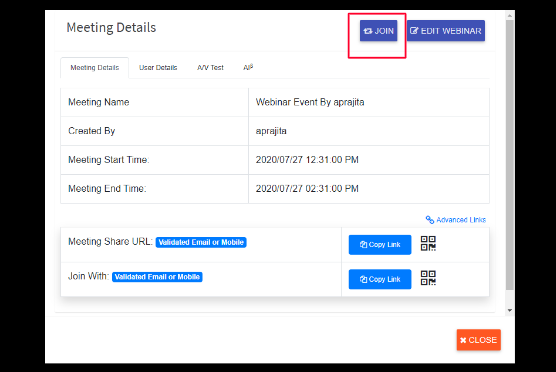Copy the Join With link

380,279
